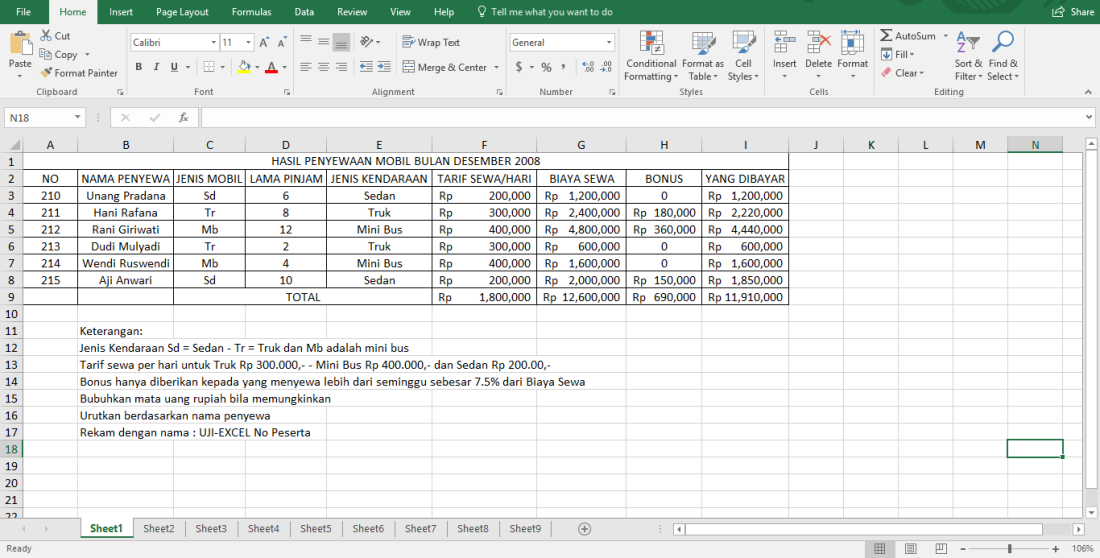The width and height of the screenshot is (1100, 558).
Task: Decrease font size with smaller A icon
Action: click(282, 43)
